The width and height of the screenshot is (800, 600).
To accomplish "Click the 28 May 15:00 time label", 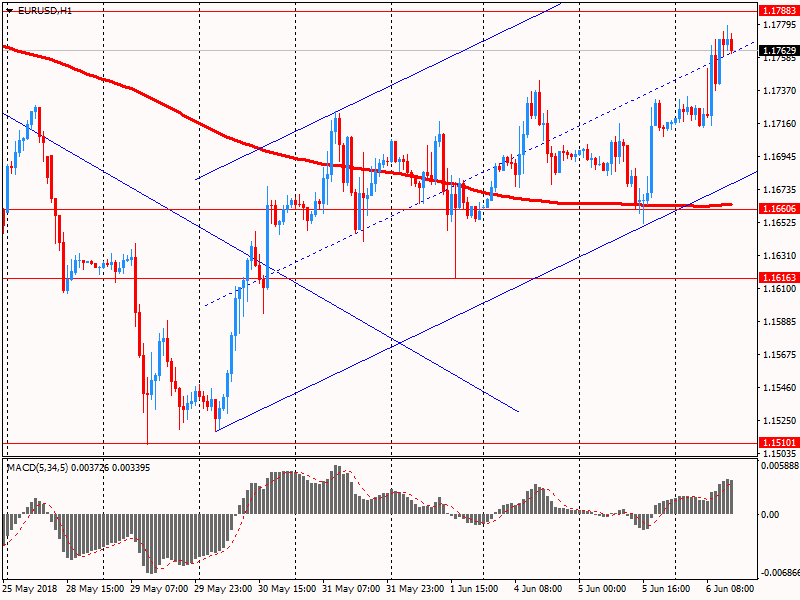I will [x=95, y=589].
